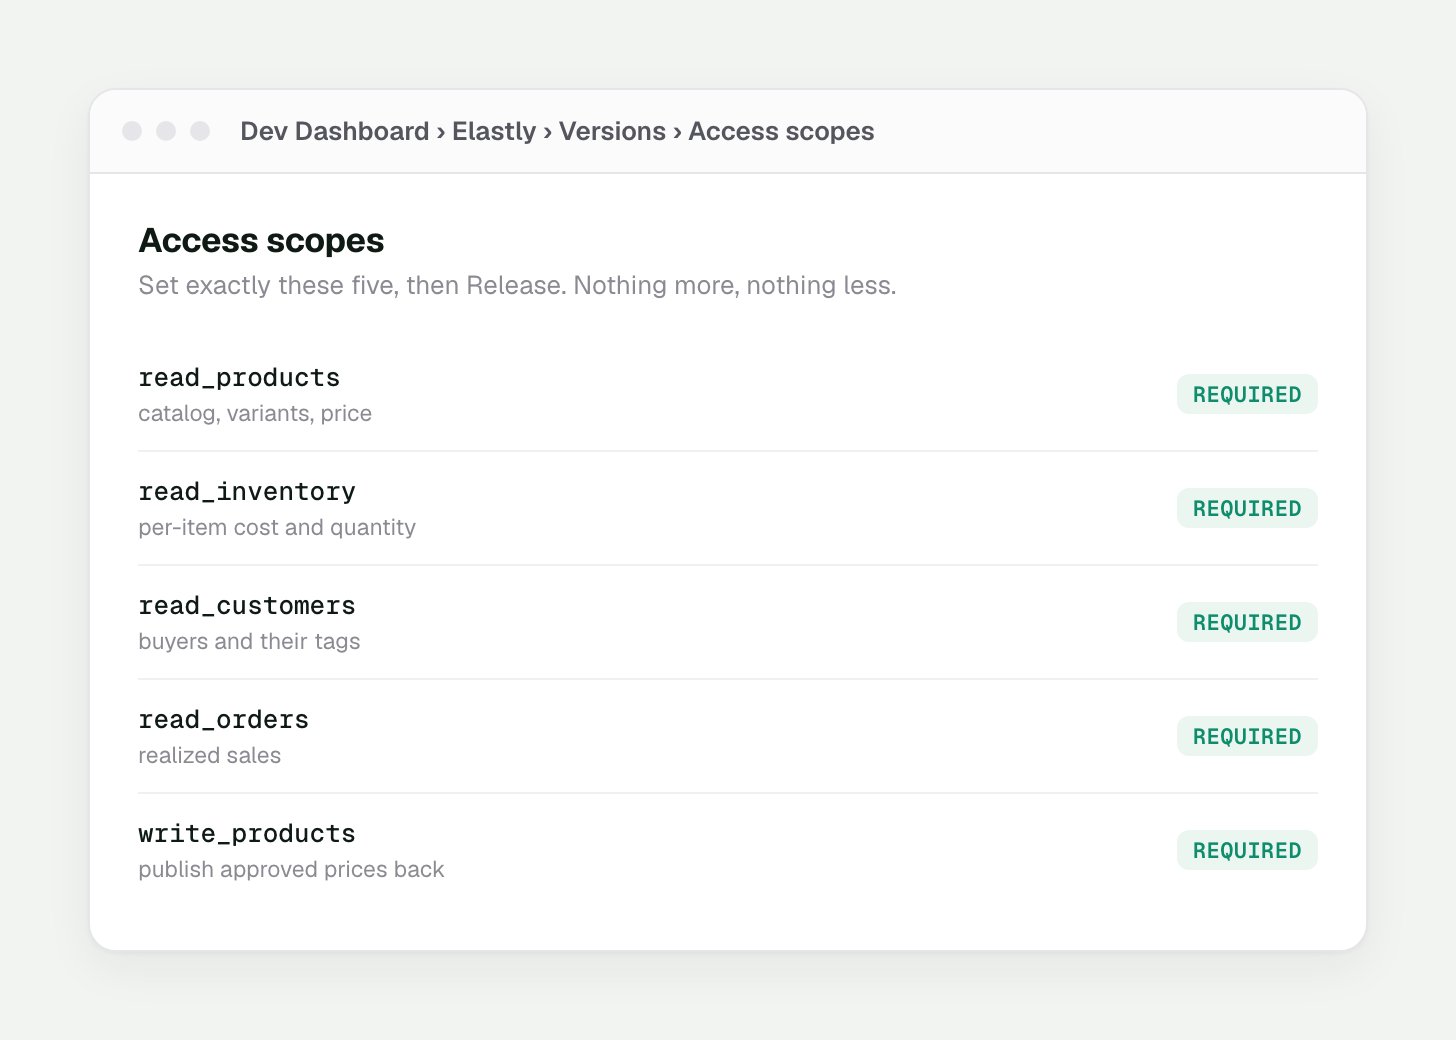Click the 'realized sales' description
The height and width of the screenshot is (1040, 1456).
click(209, 756)
